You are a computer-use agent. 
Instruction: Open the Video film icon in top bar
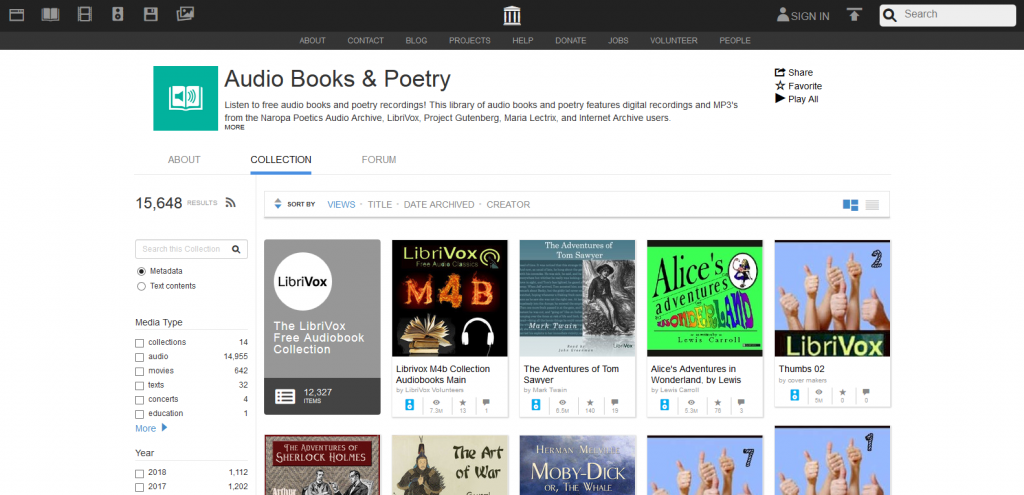[84, 14]
